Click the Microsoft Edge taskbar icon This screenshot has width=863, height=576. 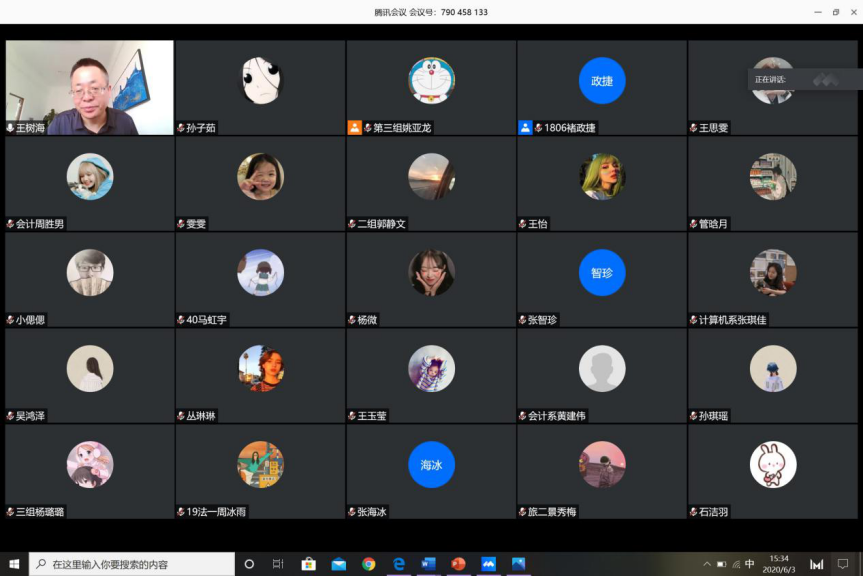click(398, 564)
